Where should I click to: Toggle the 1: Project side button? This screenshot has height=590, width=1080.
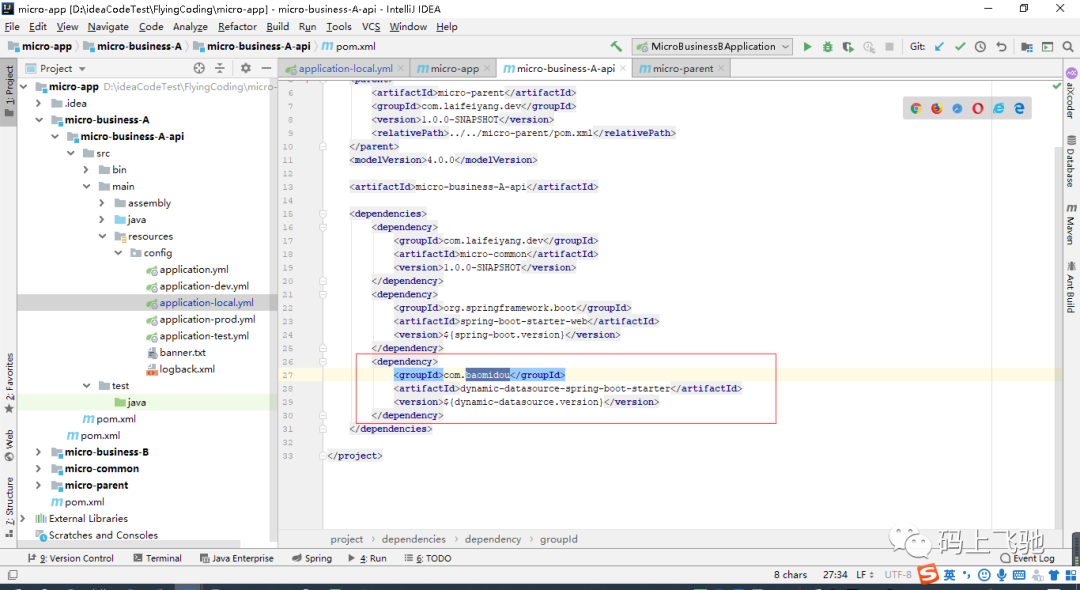click(x=9, y=91)
